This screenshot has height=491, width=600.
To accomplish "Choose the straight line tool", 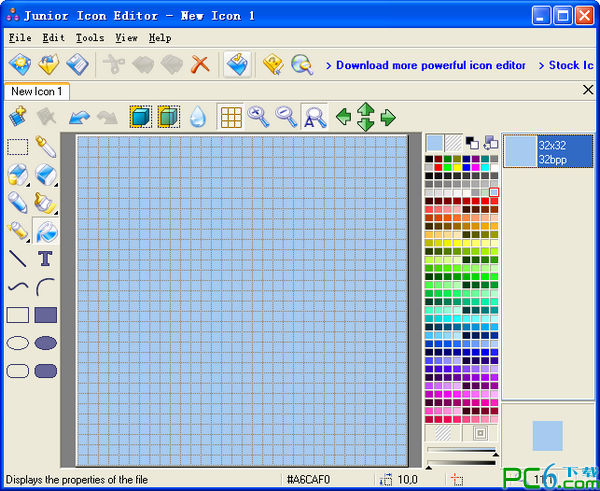I will click(x=18, y=259).
